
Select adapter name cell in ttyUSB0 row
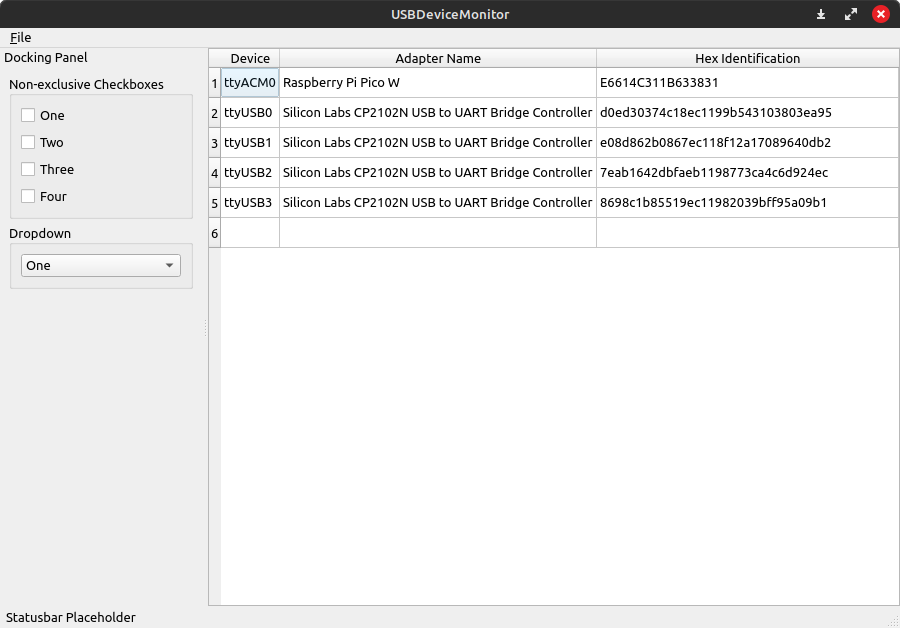point(438,113)
